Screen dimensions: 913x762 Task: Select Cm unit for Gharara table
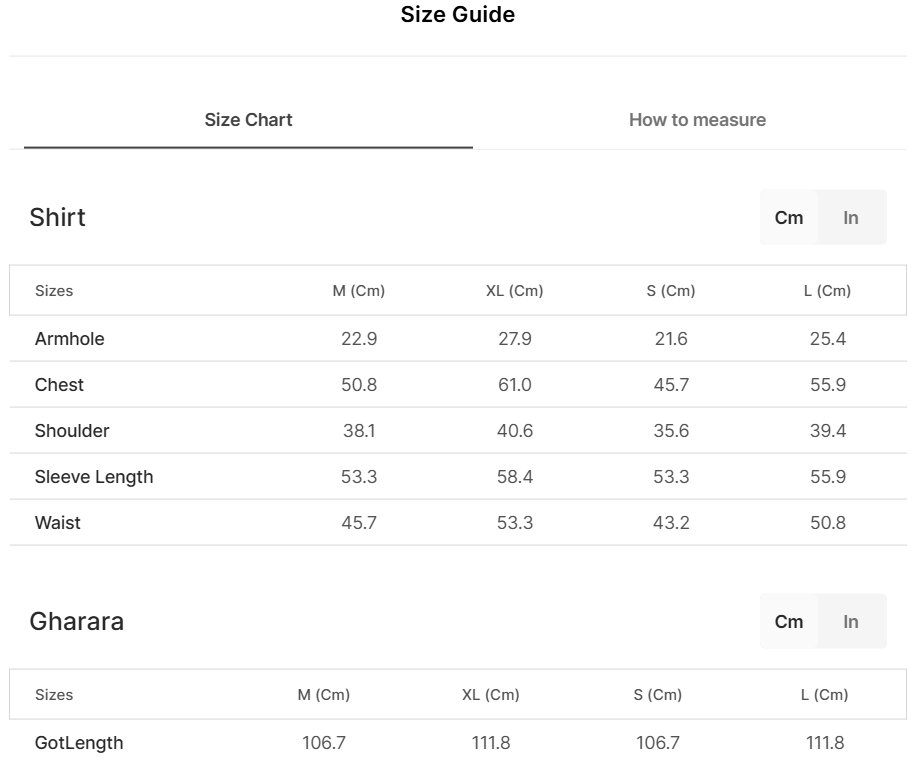coord(789,622)
